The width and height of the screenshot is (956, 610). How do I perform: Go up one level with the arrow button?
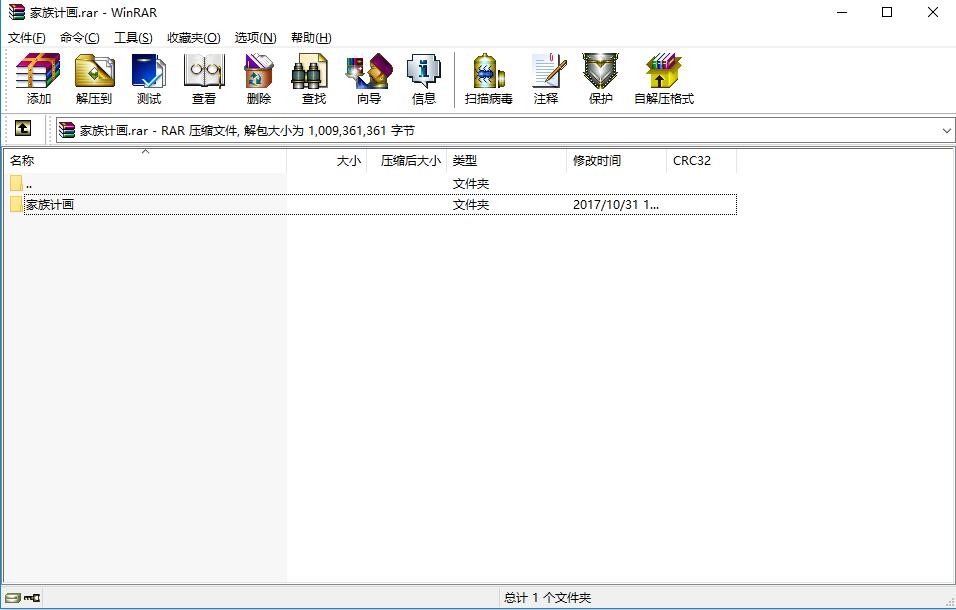[23, 128]
